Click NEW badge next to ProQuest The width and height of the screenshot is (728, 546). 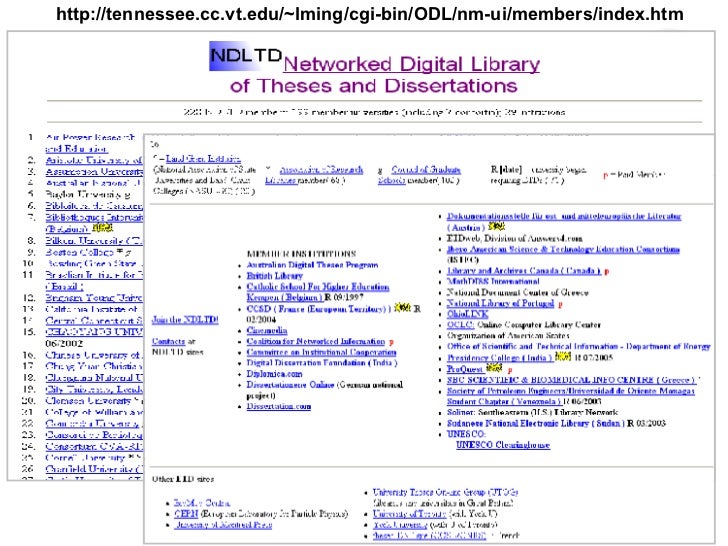(x=494, y=368)
